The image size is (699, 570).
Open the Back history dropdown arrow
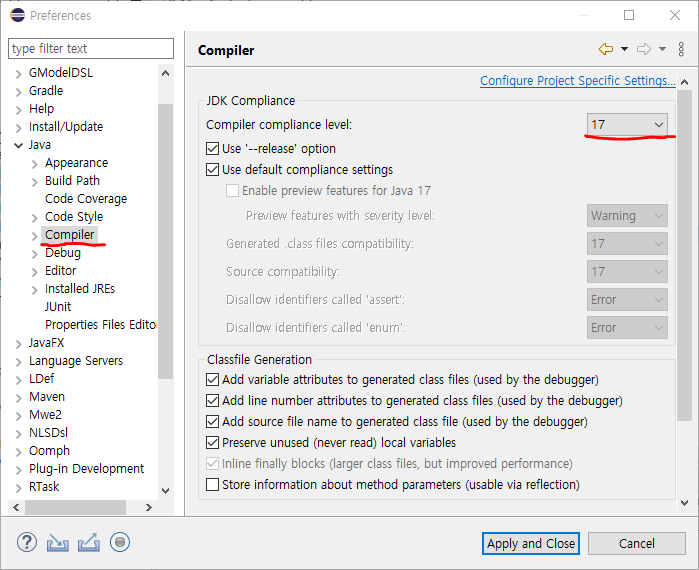point(624,49)
